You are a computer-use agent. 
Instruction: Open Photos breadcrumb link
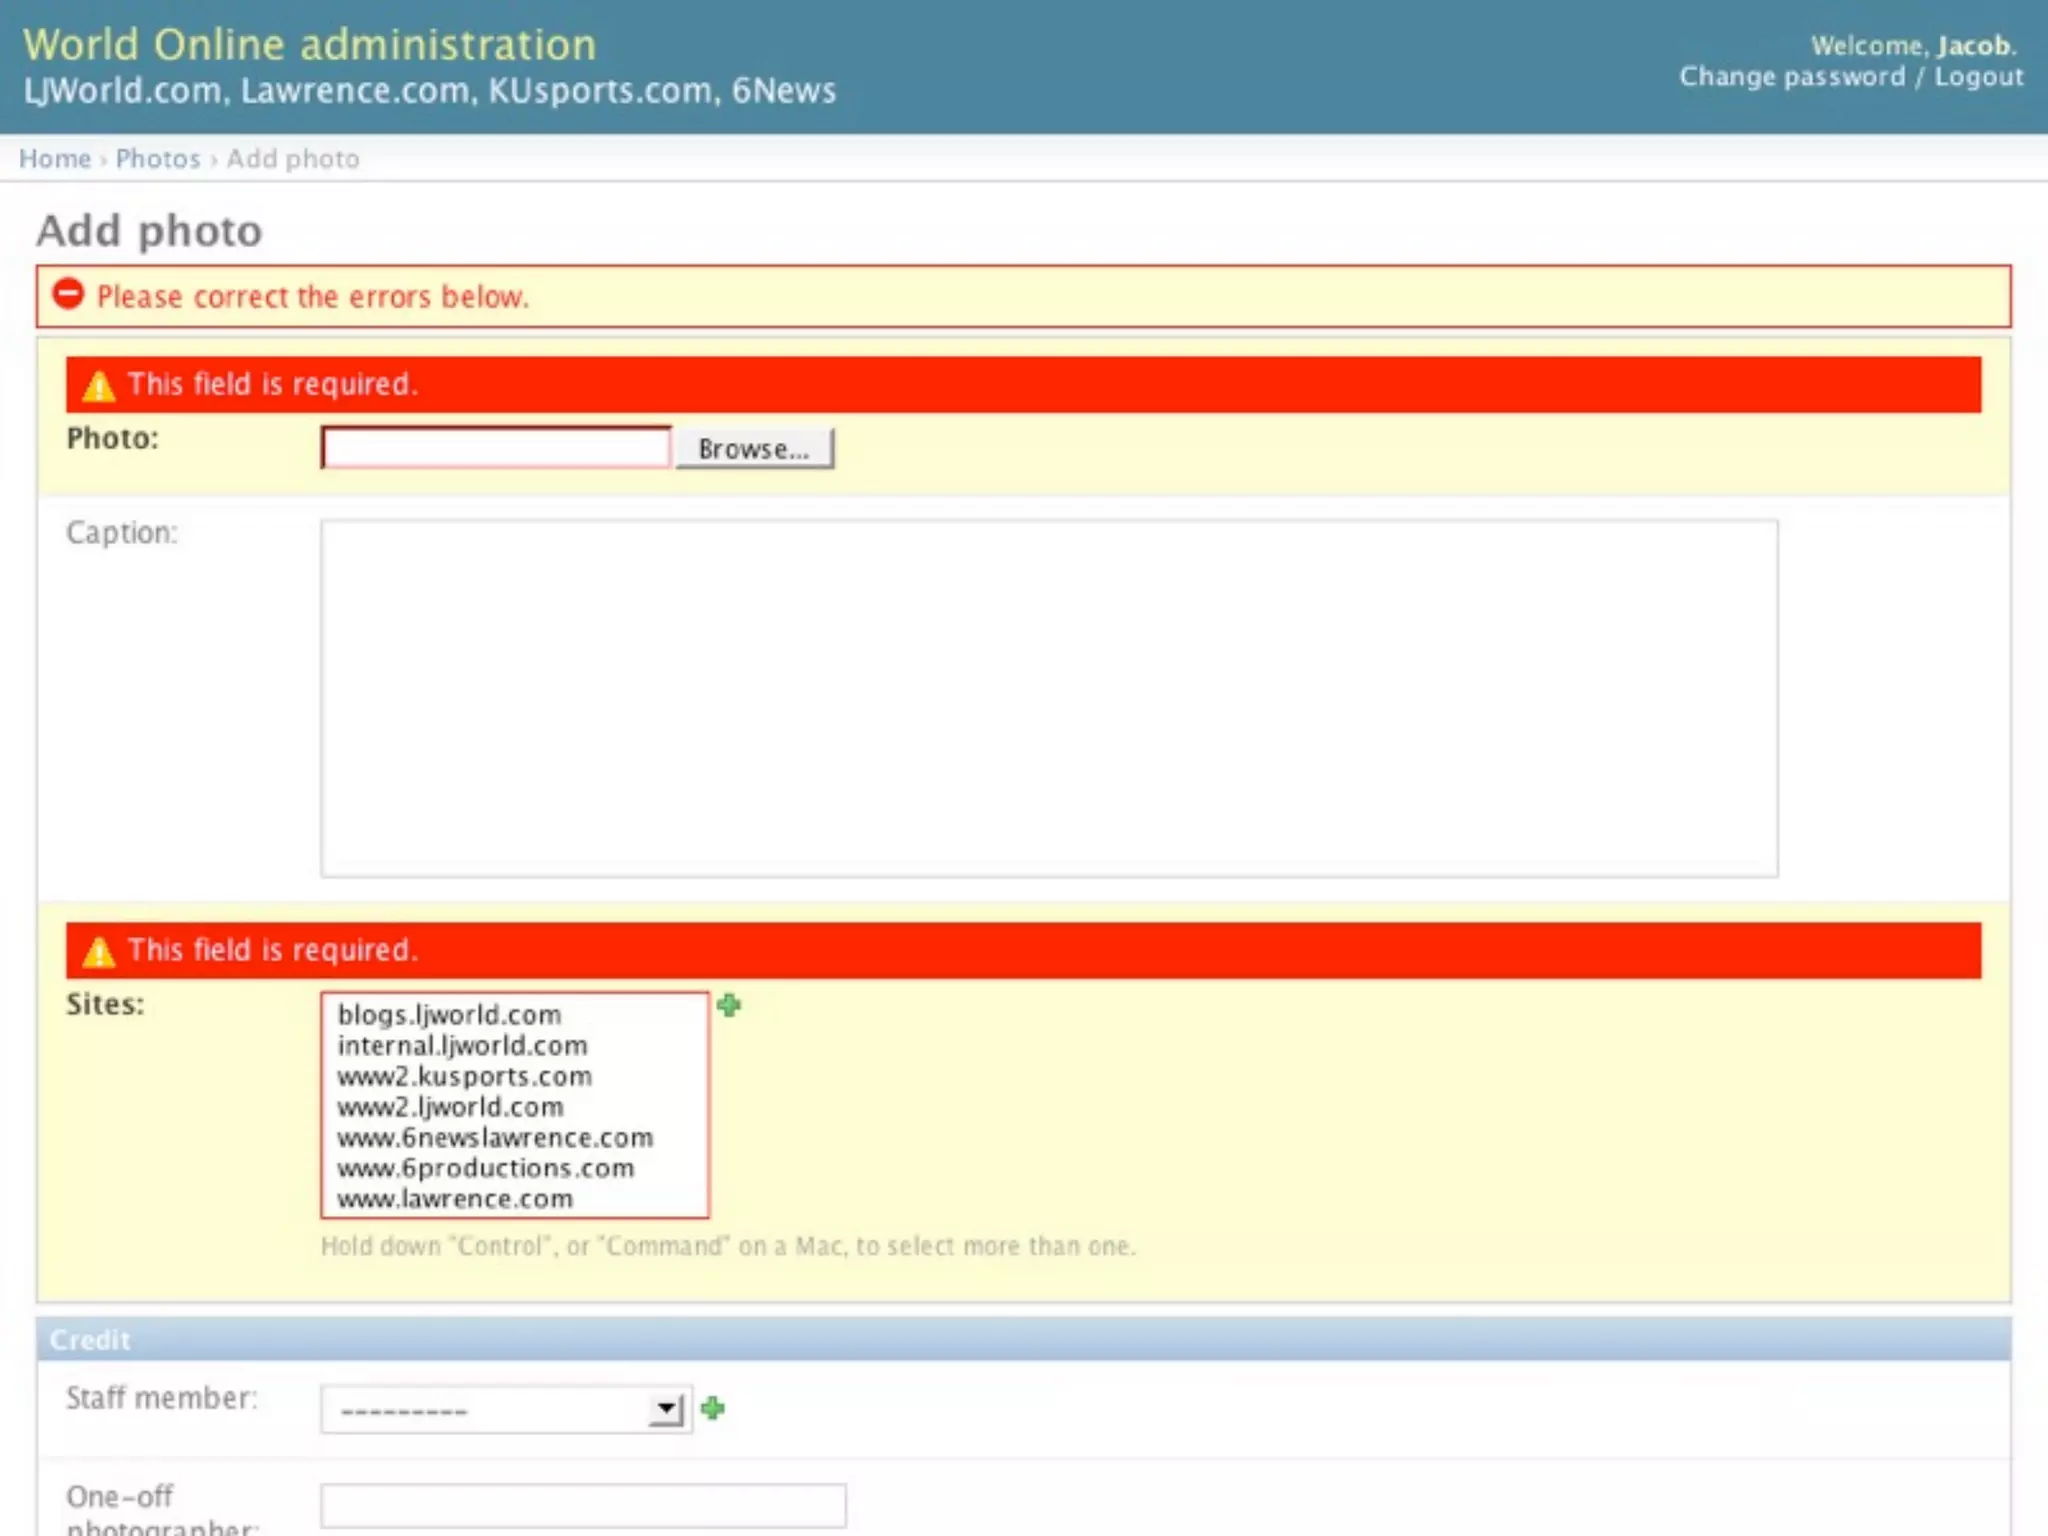click(158, 159)
